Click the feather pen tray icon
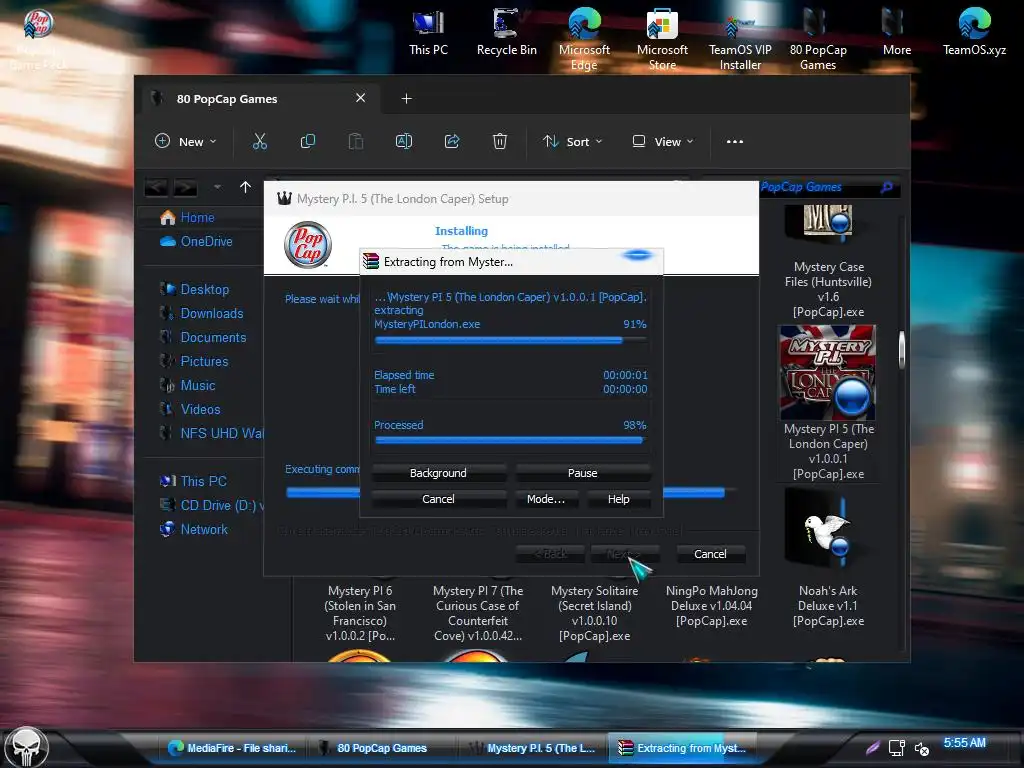This screenshot has width=1024, height=768. click(872, 748)
